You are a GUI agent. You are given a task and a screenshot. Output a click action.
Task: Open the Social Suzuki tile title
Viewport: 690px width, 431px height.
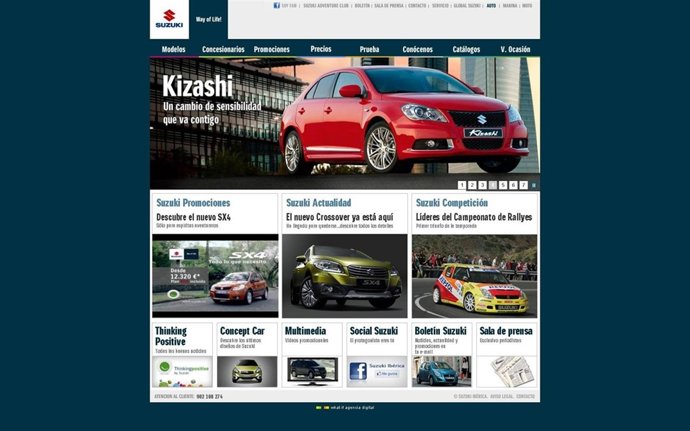point(374,331)
